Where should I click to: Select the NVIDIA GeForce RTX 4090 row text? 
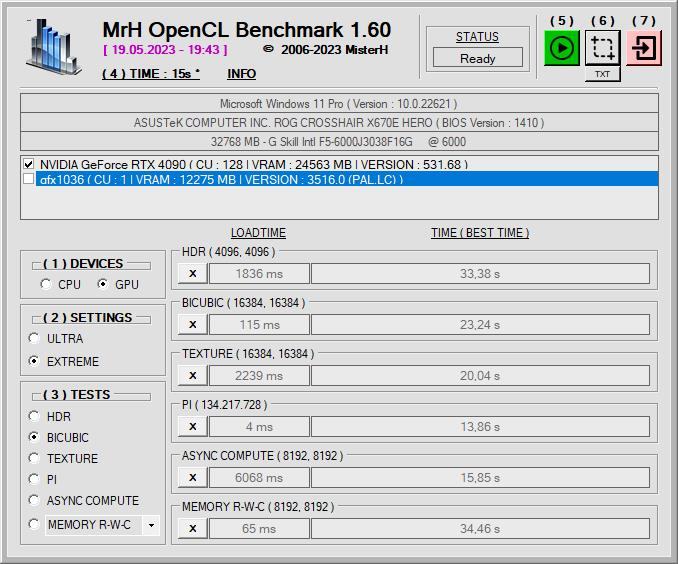tap(254, 164)
